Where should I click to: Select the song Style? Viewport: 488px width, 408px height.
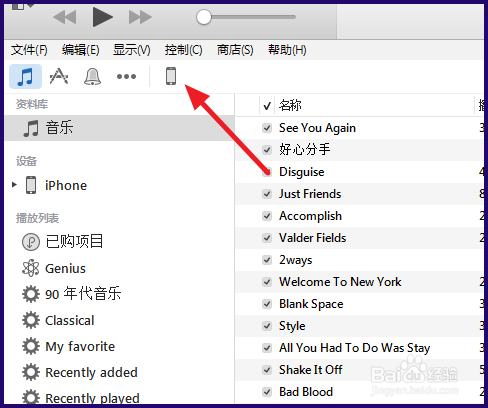tap(292, 326)
